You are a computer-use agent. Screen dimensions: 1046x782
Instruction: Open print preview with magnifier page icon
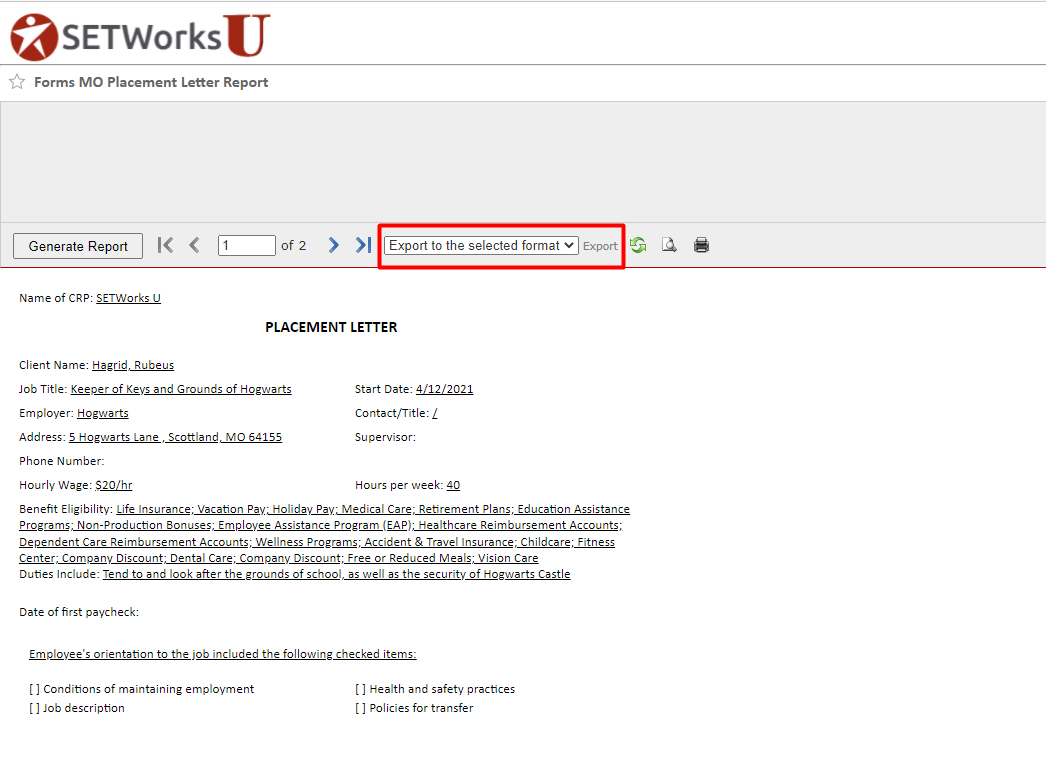click(669, 246)
